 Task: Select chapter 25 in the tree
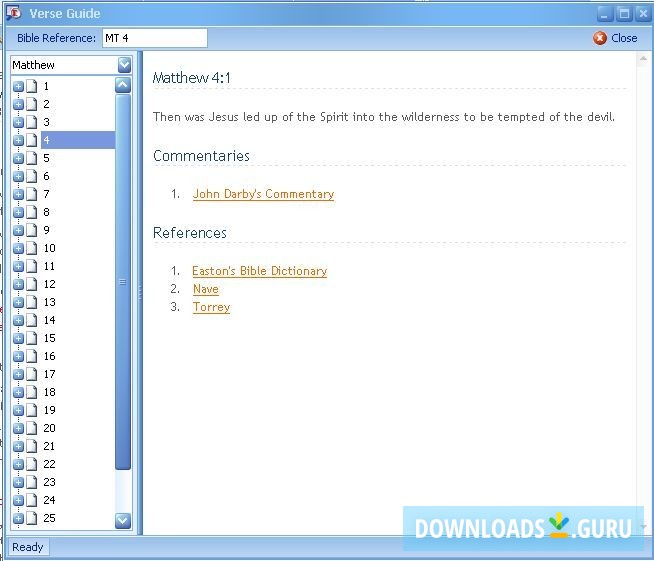click(x=49, y=518)
